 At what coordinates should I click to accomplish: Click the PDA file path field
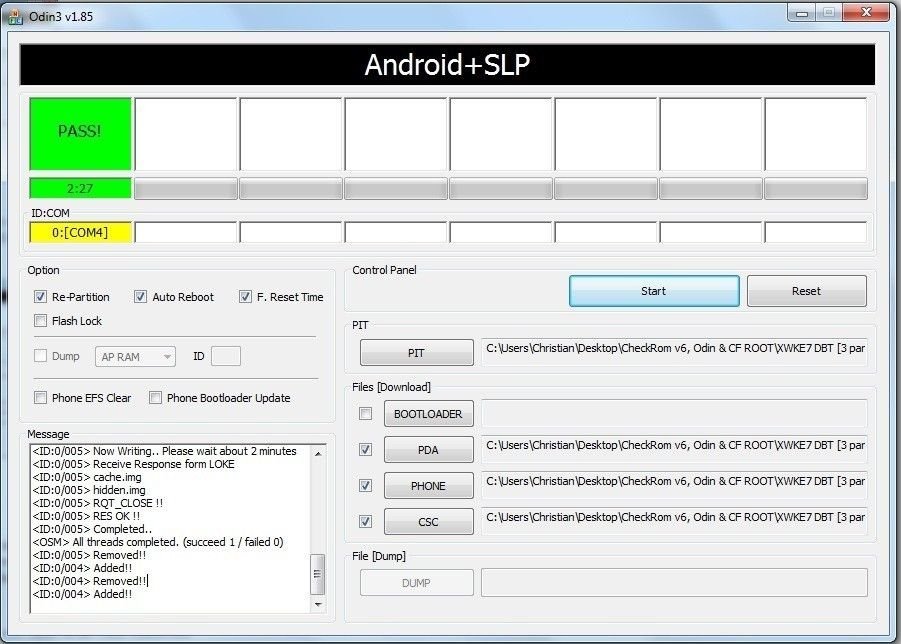(674, 449)
